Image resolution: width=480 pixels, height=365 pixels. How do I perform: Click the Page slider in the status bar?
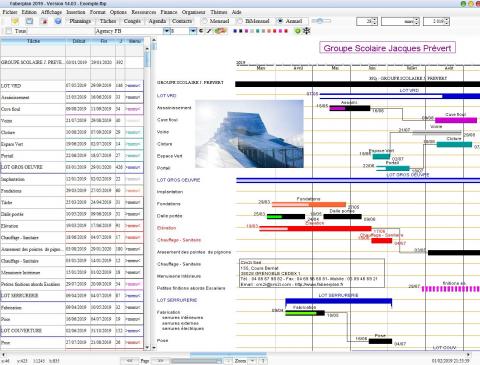click(x=196, y=361)
